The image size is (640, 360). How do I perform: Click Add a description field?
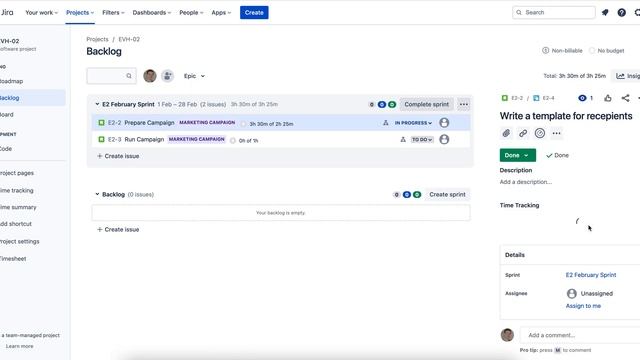tap(526, 182)
